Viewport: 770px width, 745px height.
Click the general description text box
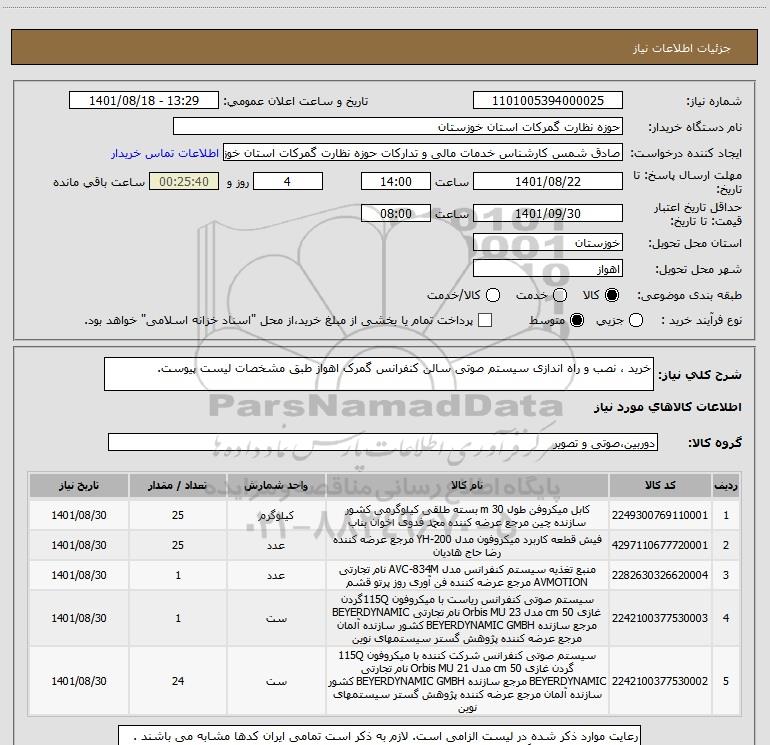pyautogui.click(x=379, y=374)
